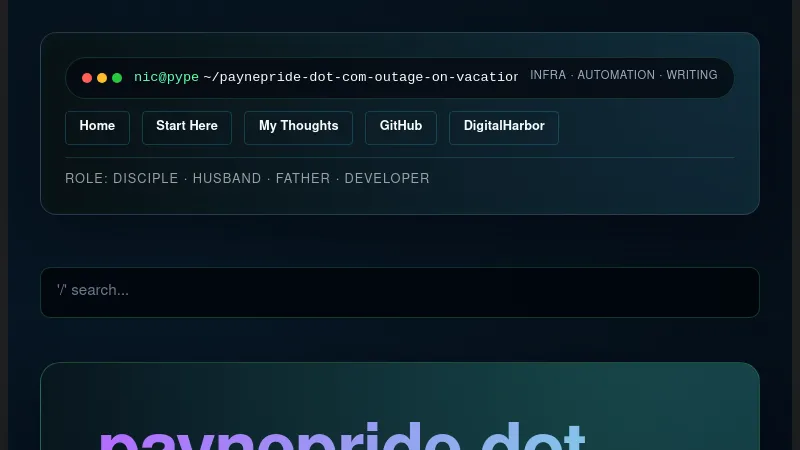Click the yellow terminal dot
Screen dimensions: 800x450
click(102, 78)
